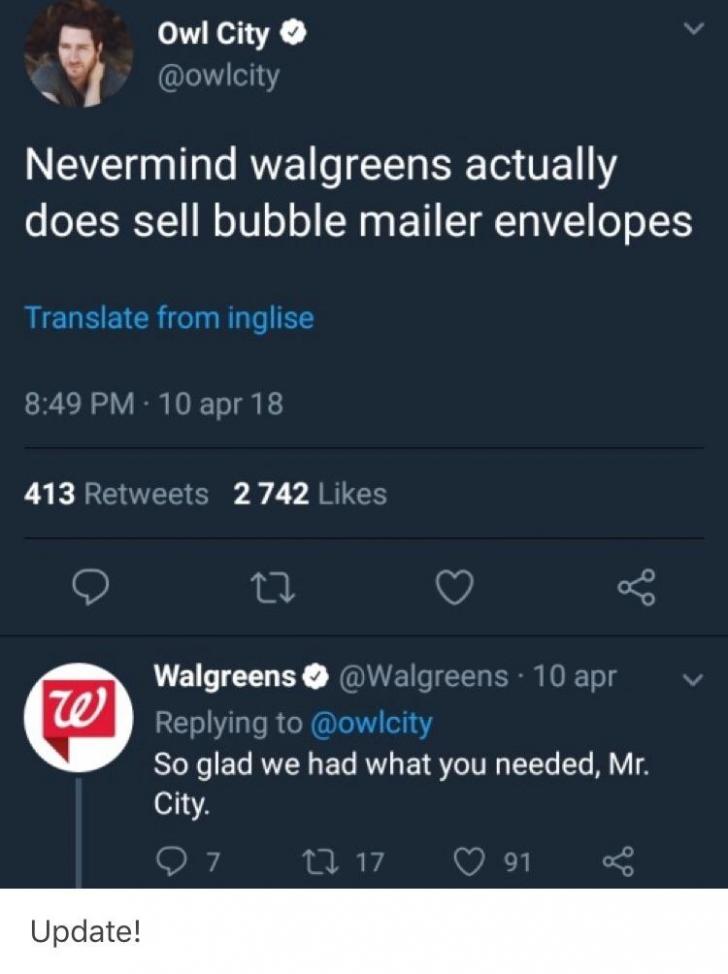Open dropdown chevron on Walgreens reply
This screenshot has height=974, width=728.
pos(694,679)
